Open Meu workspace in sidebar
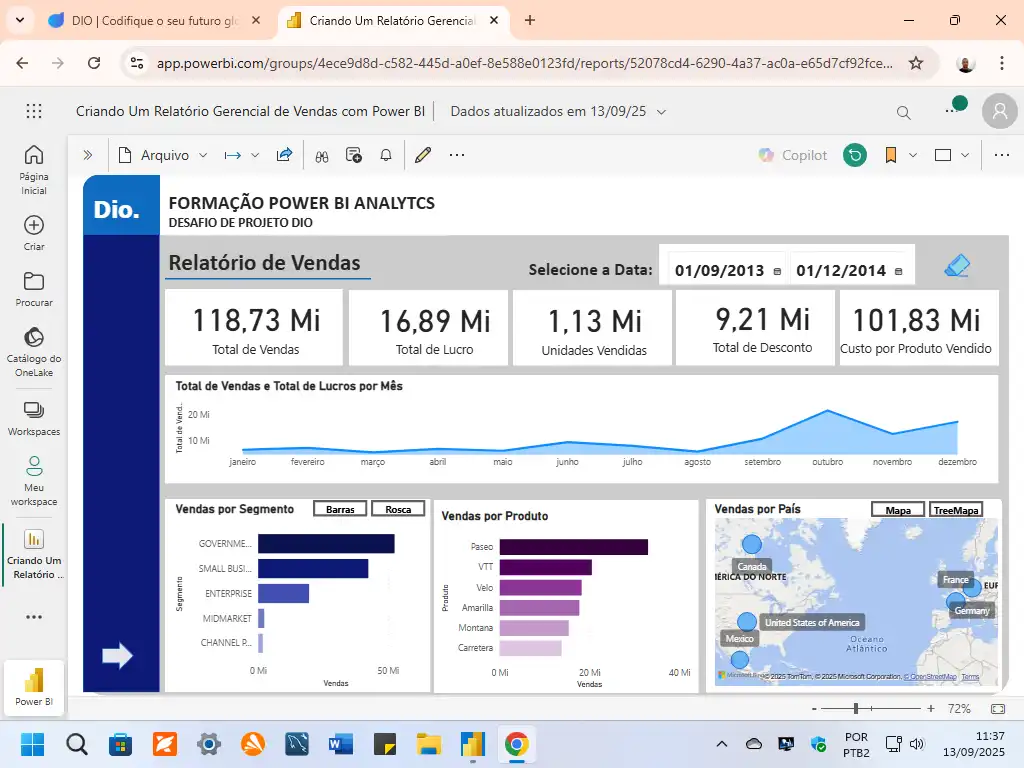 pos(34,481)
